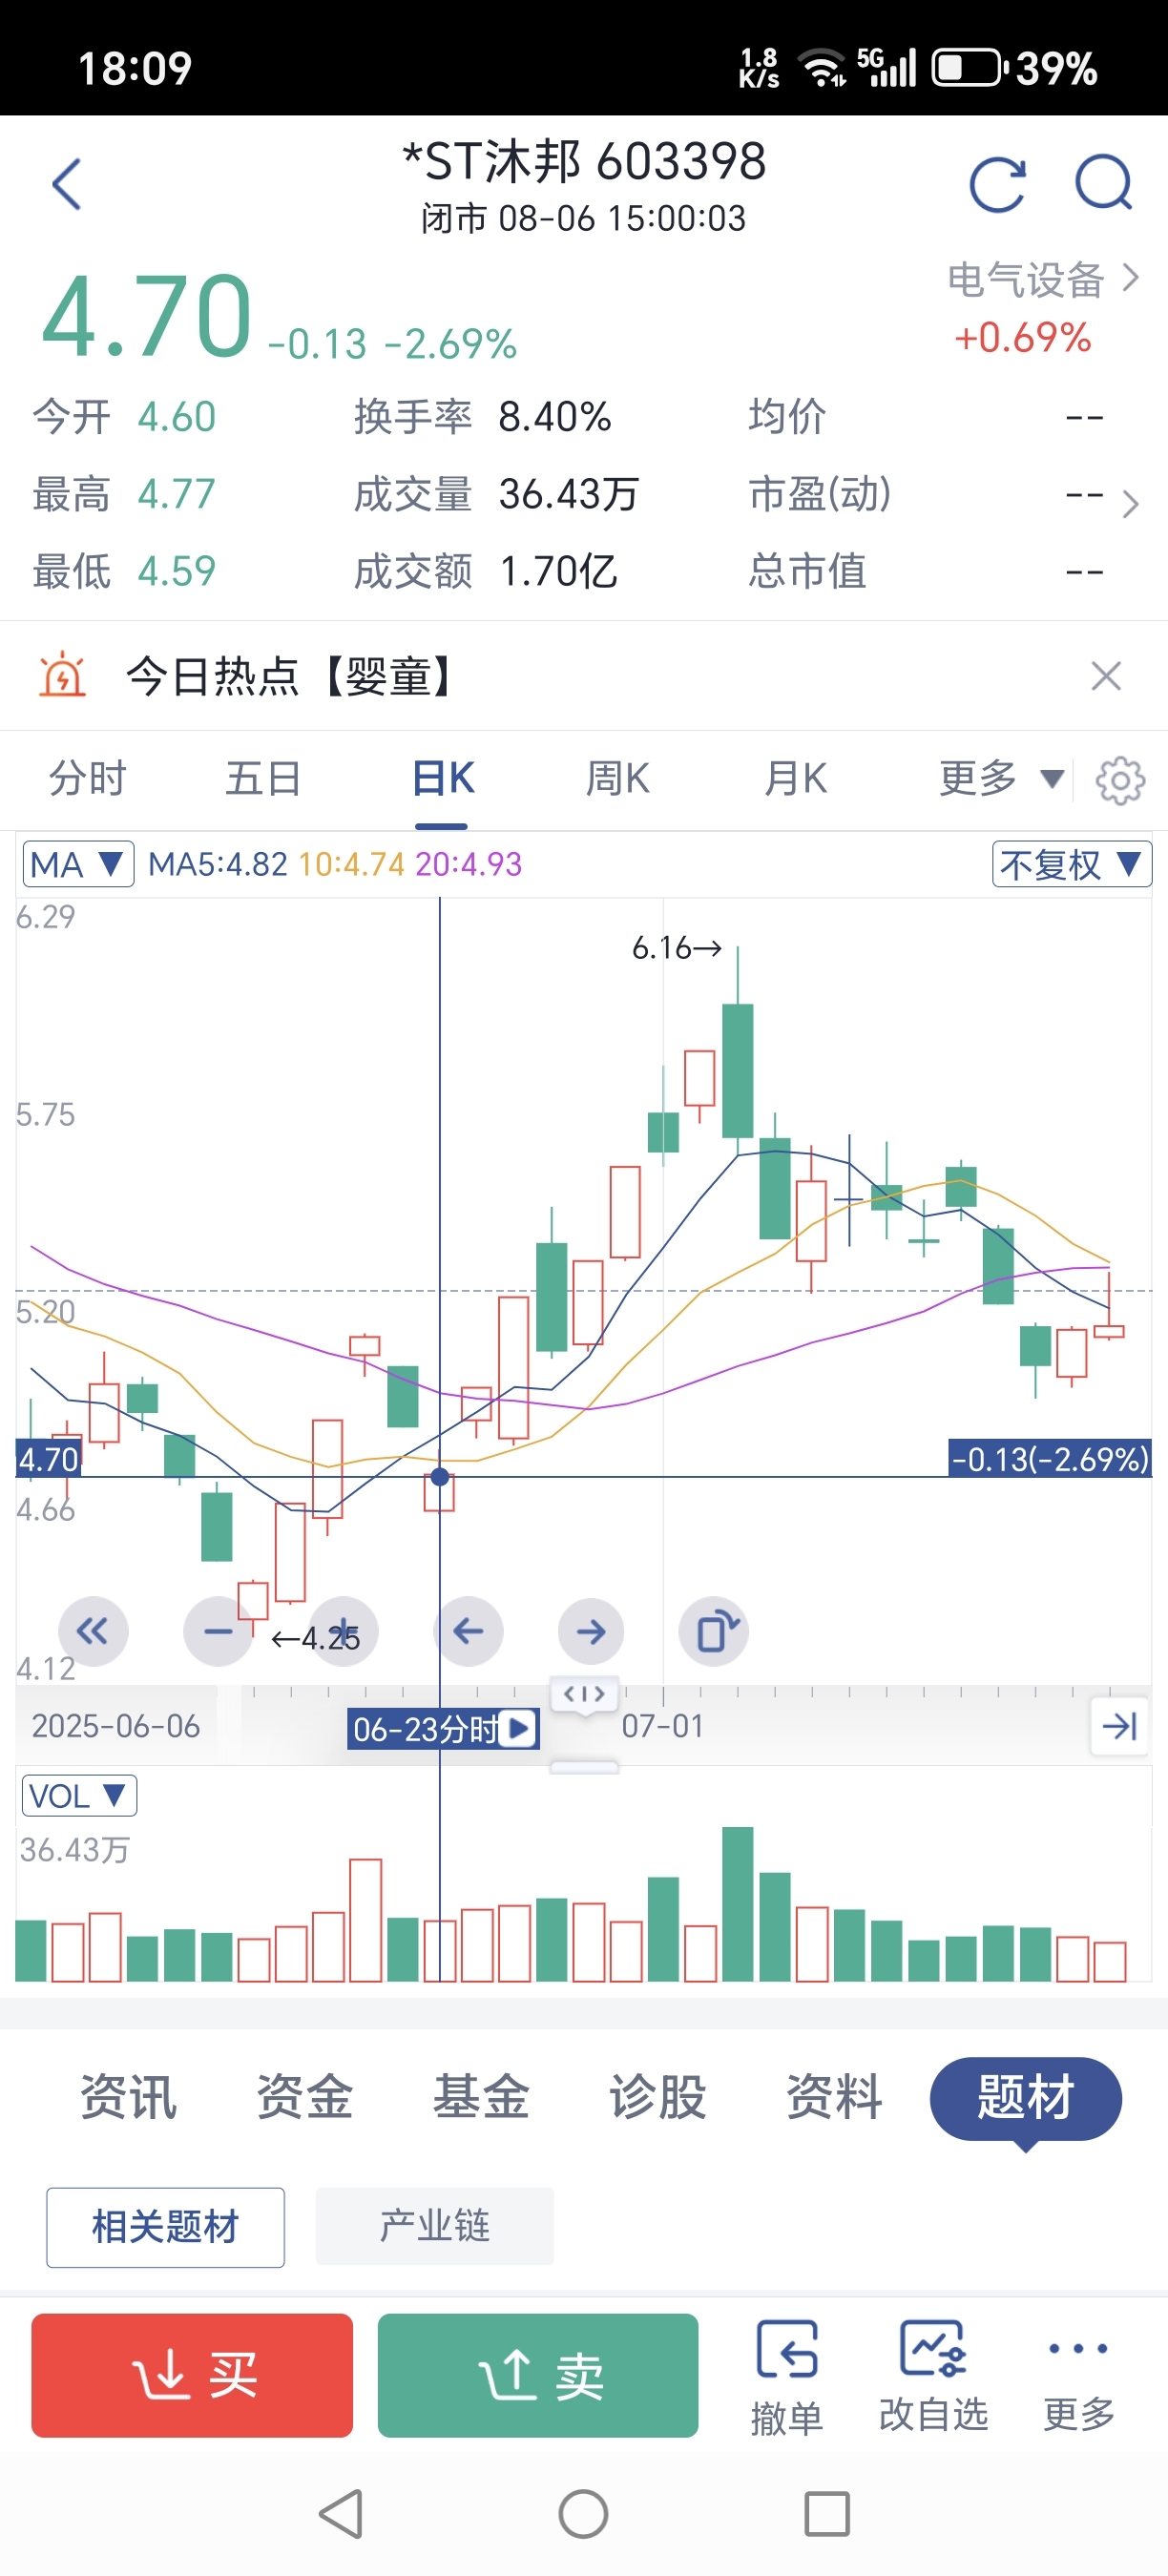Tap the red 买 buy button
The width and height of the screenshot is (1168, 2576).
(192, 2375)
